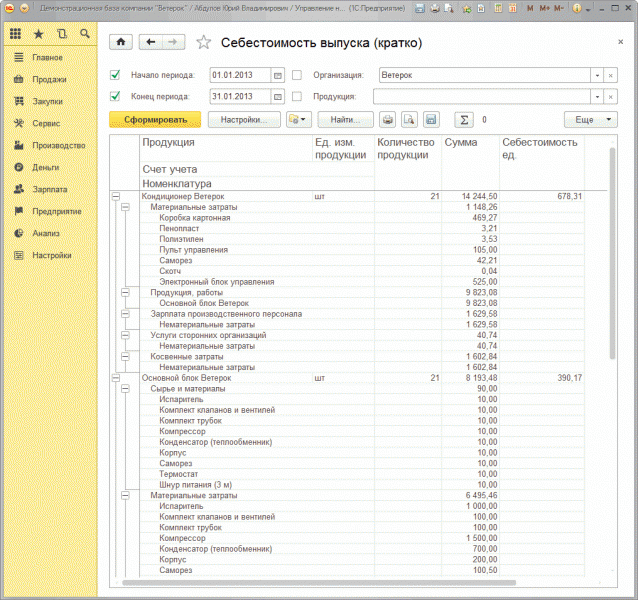The height and width of the screenshot is (600, 638).
Task: Collapse the Сырье и материалы group
Action: (125, 389)
